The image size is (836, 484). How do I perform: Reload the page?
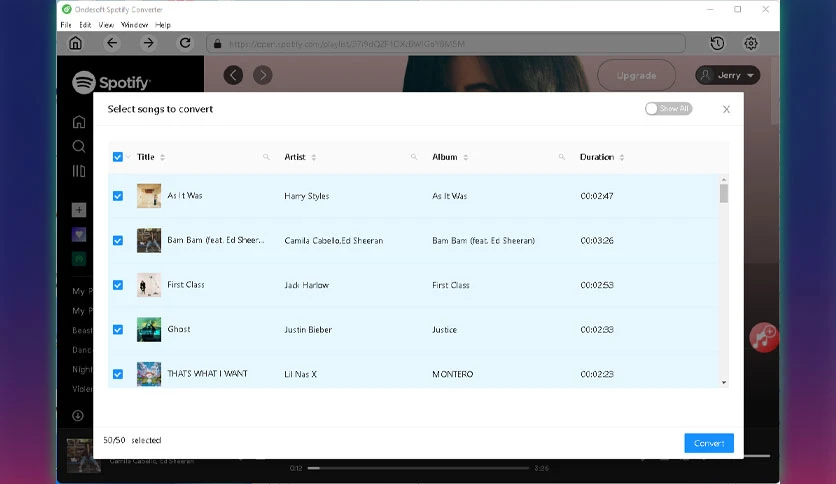tap(185, 43)
